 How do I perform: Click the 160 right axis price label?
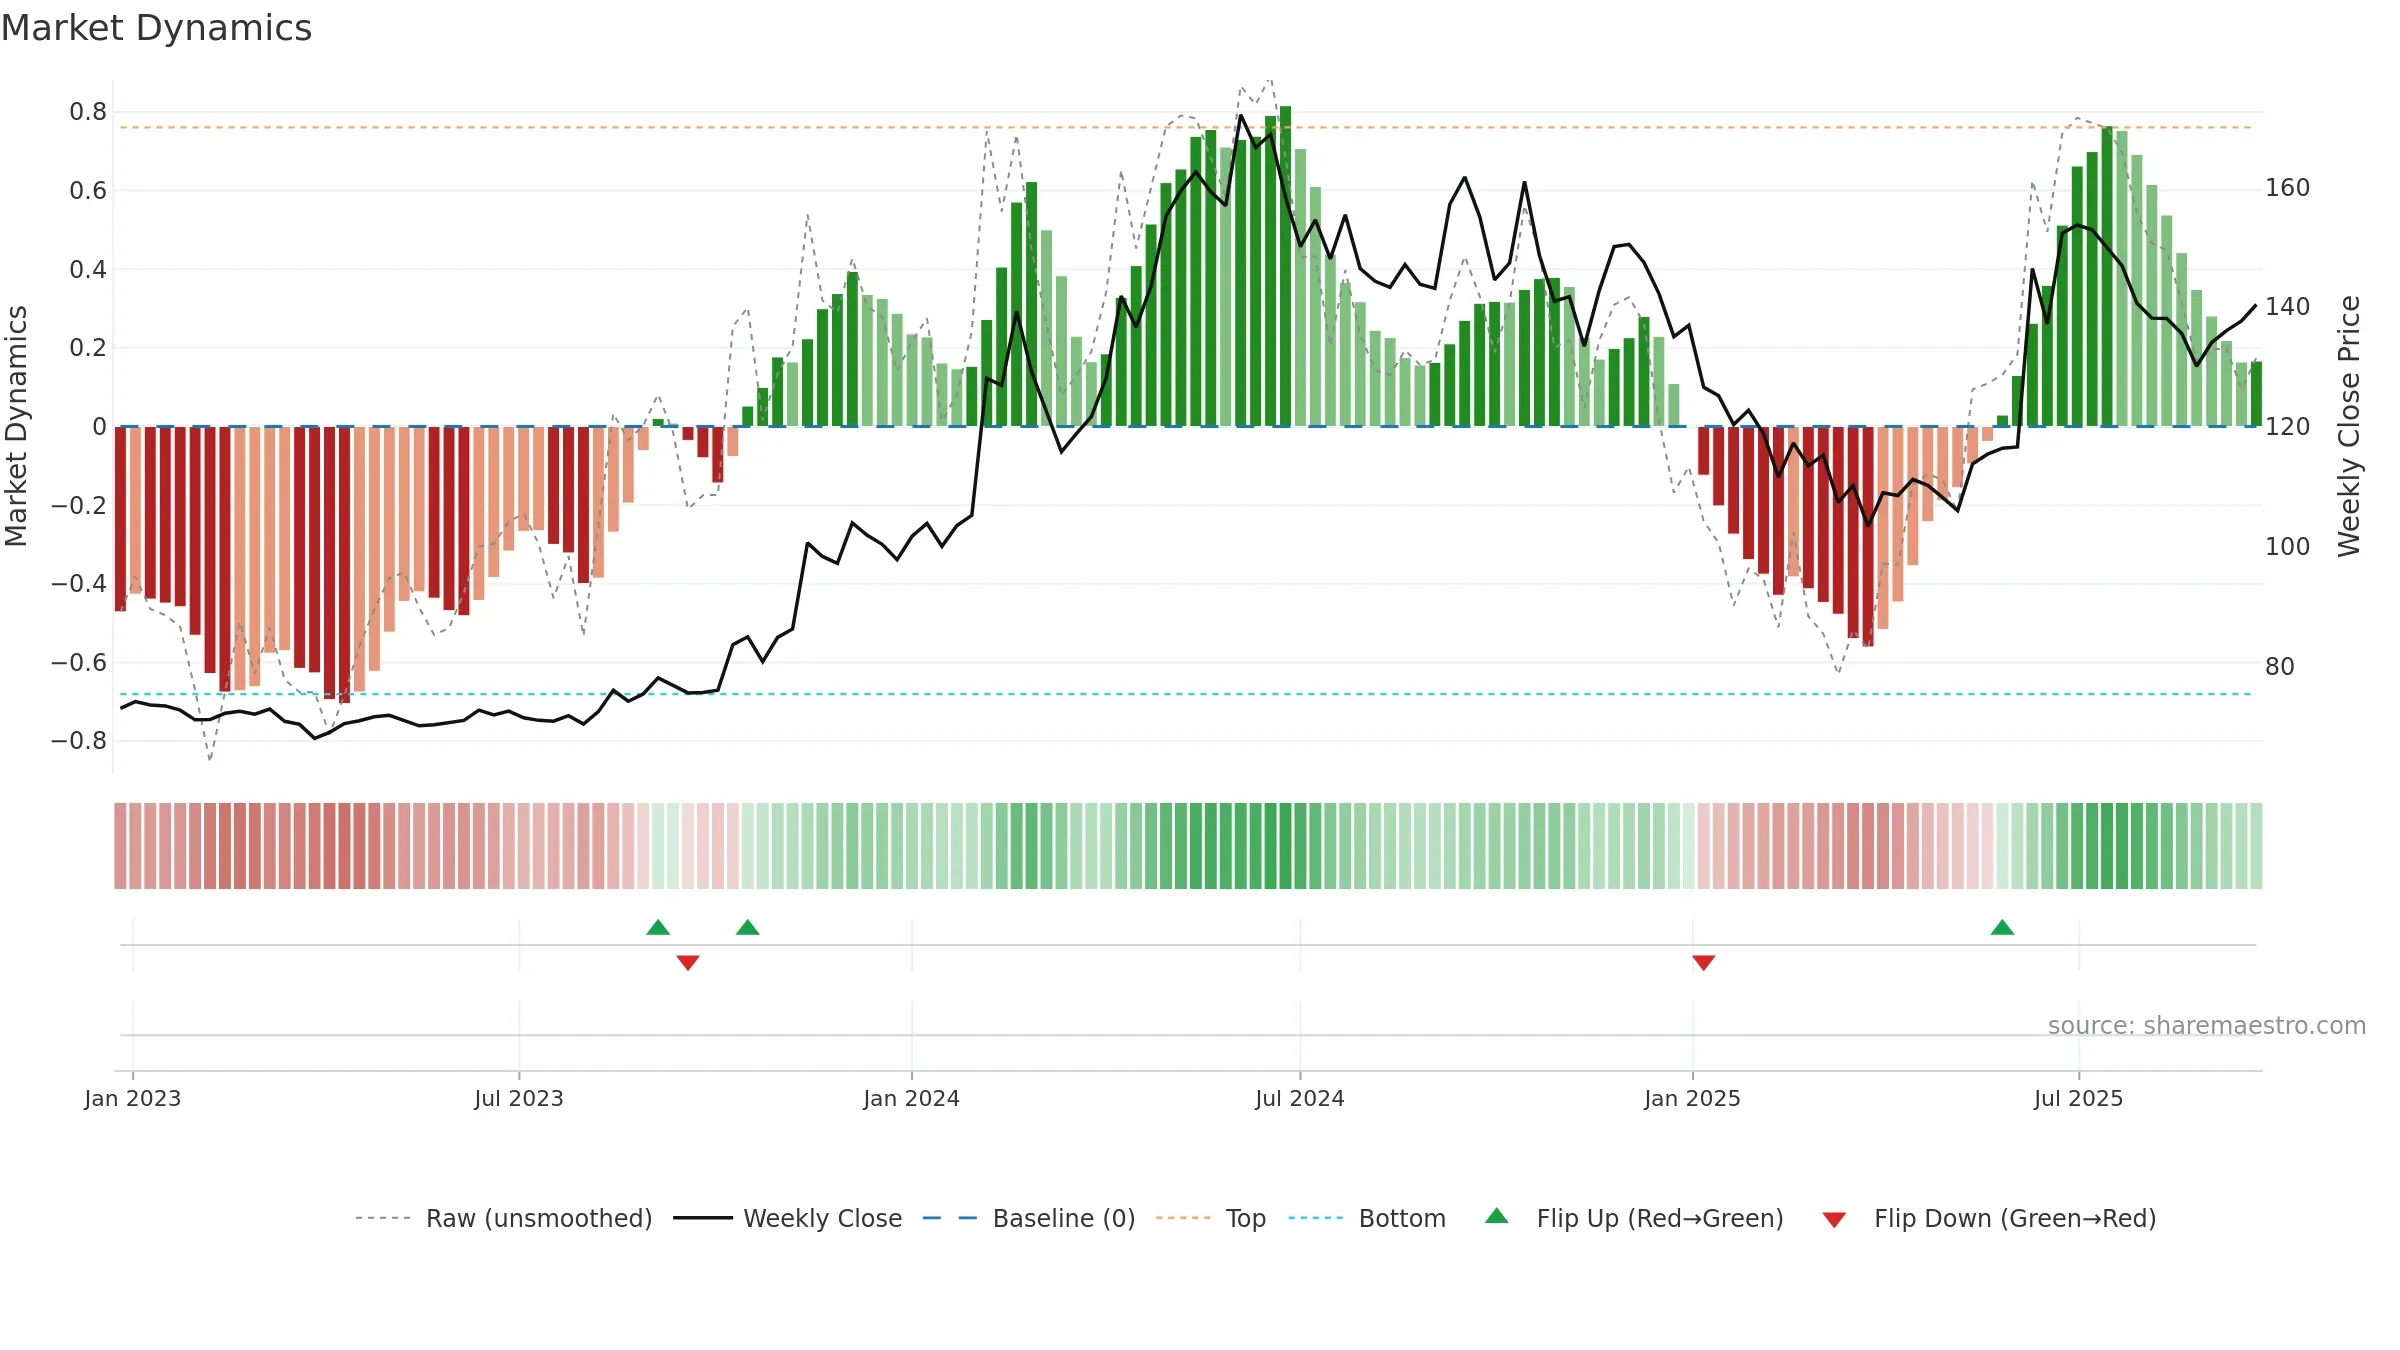(2288, 188)
